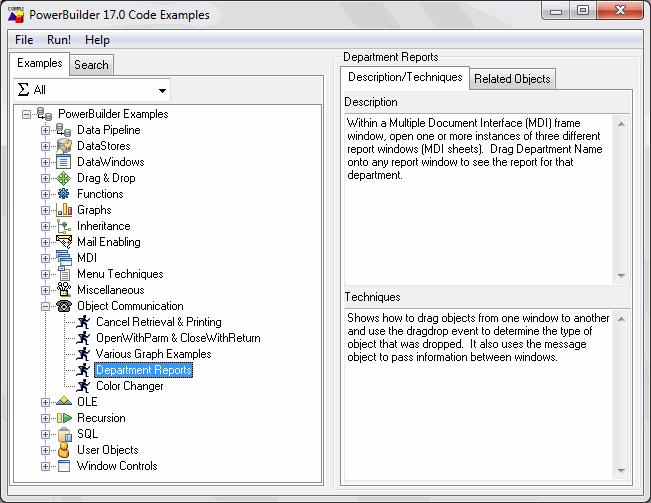Select Cancel Retrieval & Printing example
This screenshot has width=651, height=503.
pyautogui.click(x=158, y=322)
